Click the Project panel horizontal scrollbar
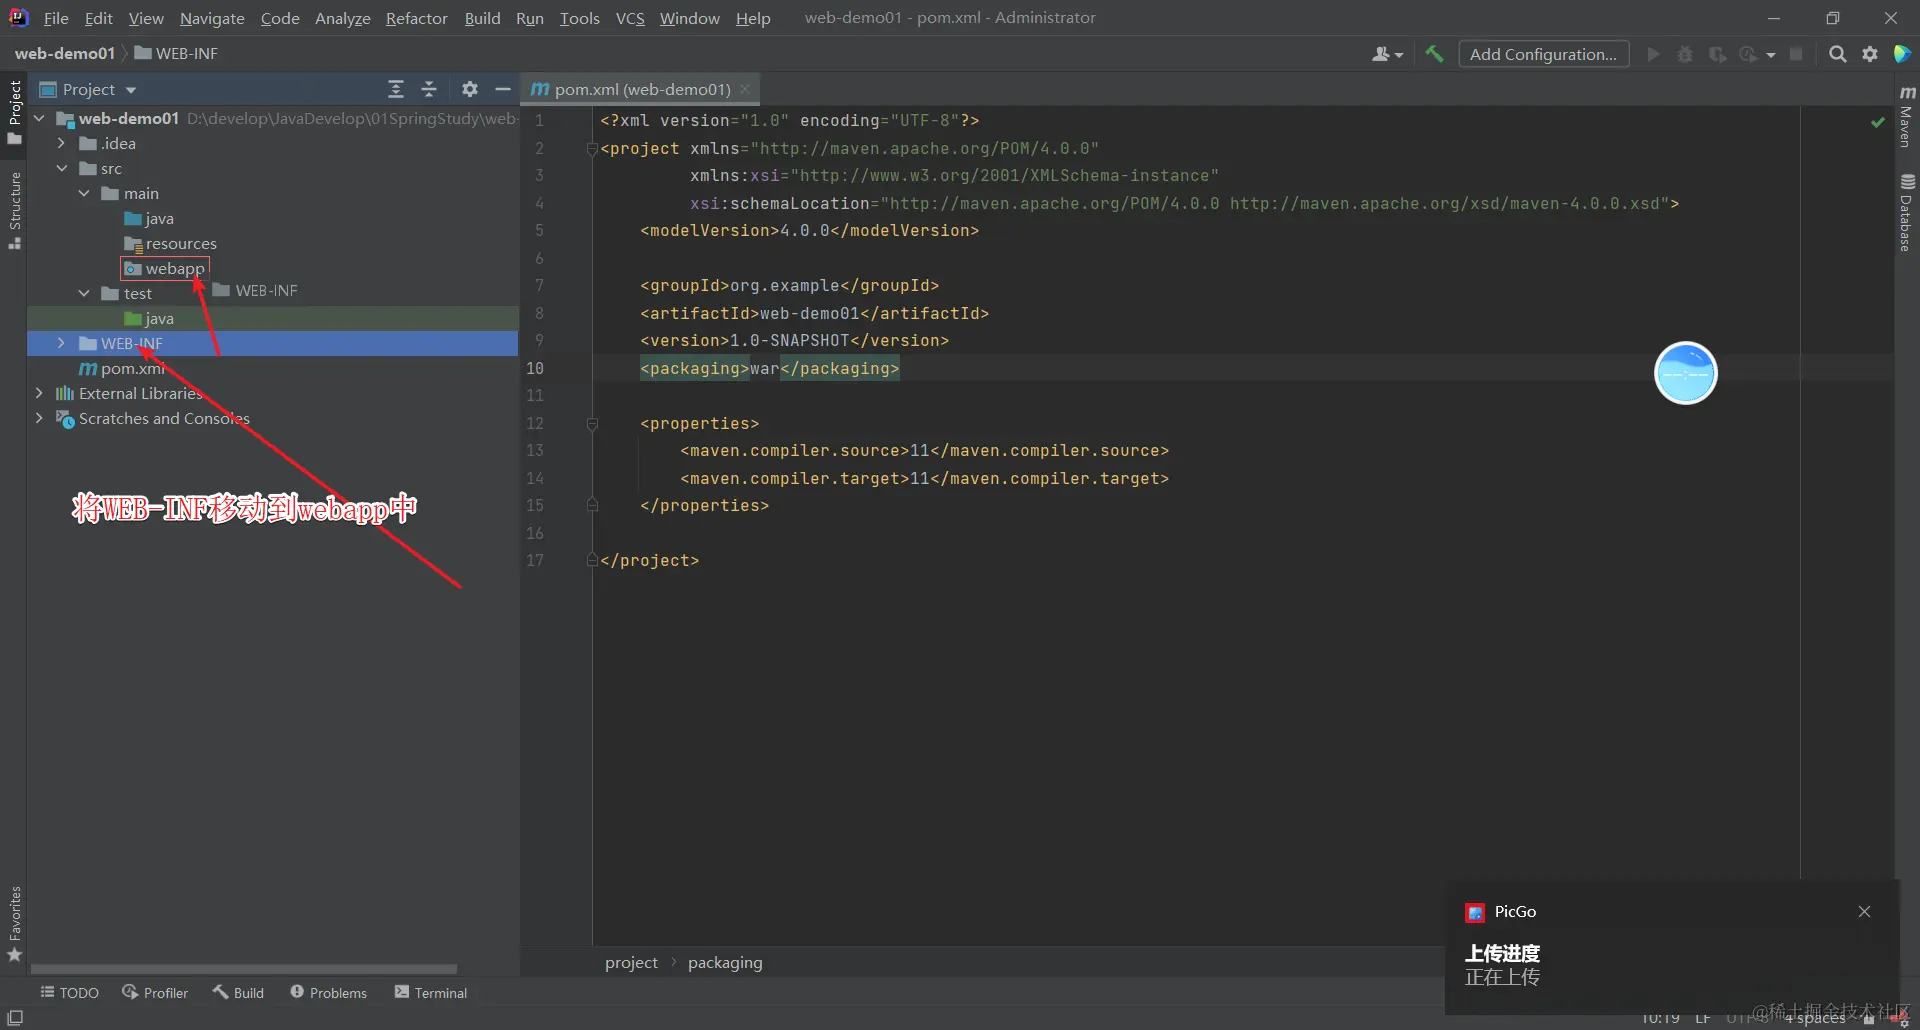Screen dimensions: 1920x1030 click(244, 969)
